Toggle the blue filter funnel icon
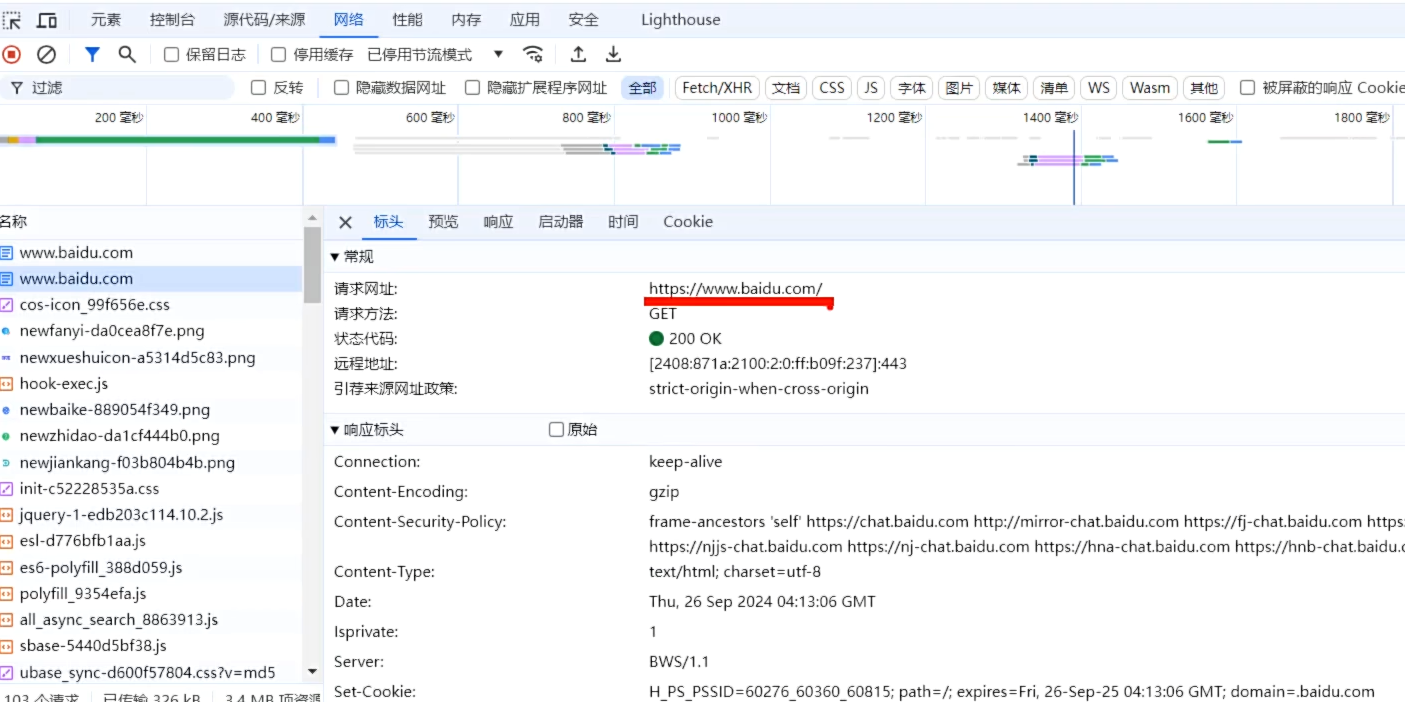The height and width of the screenshot is (702, 1405). pos(92,55)
